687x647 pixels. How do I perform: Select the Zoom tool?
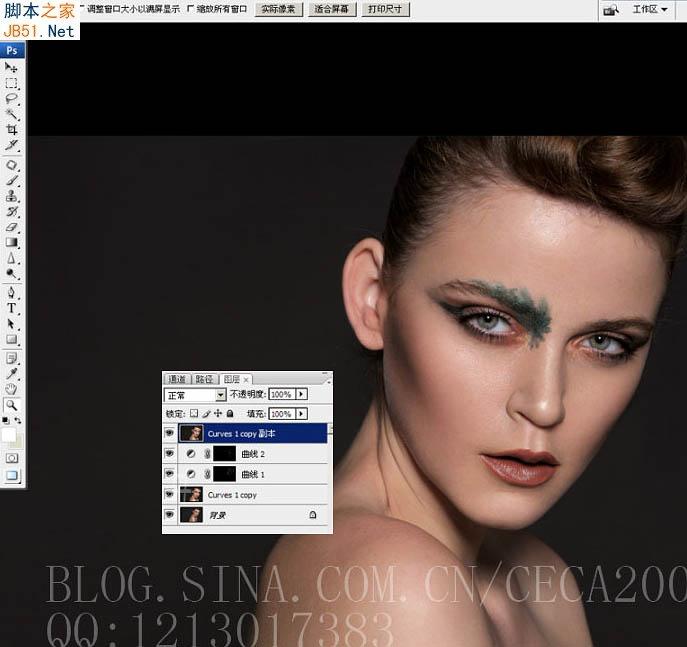11,405
